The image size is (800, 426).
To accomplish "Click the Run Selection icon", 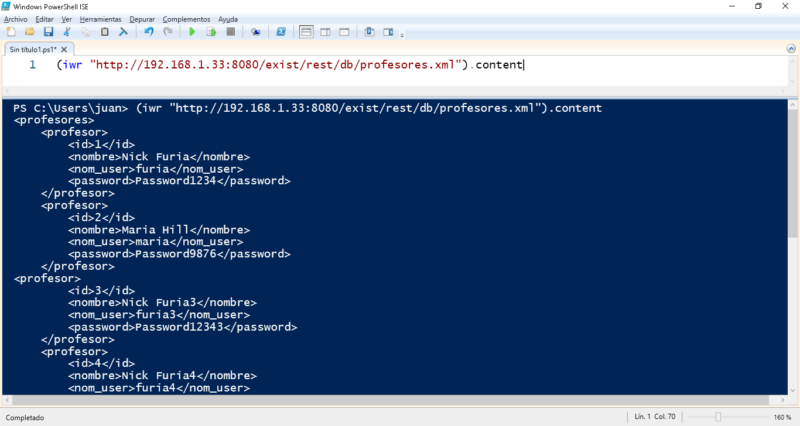I will 211,32.
